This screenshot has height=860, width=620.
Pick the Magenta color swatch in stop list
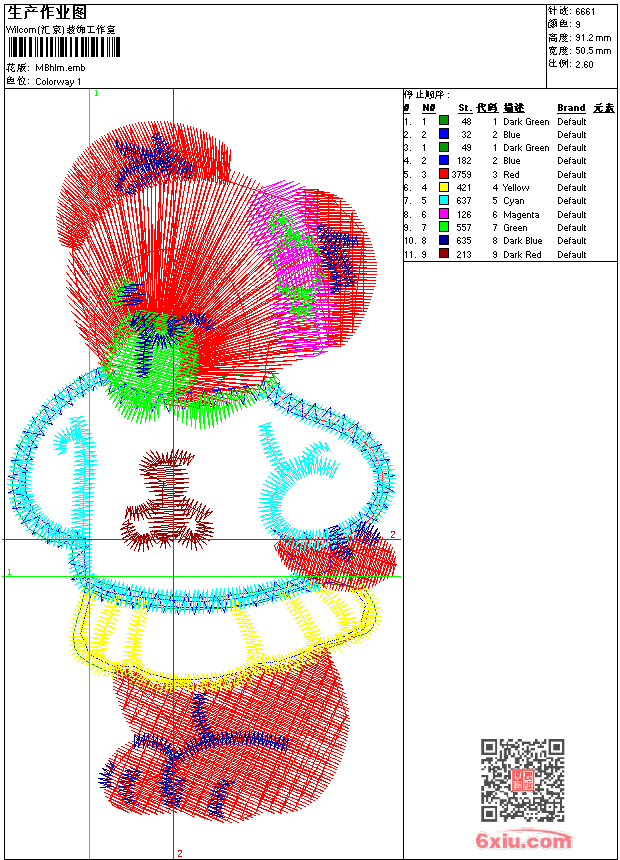444,214
